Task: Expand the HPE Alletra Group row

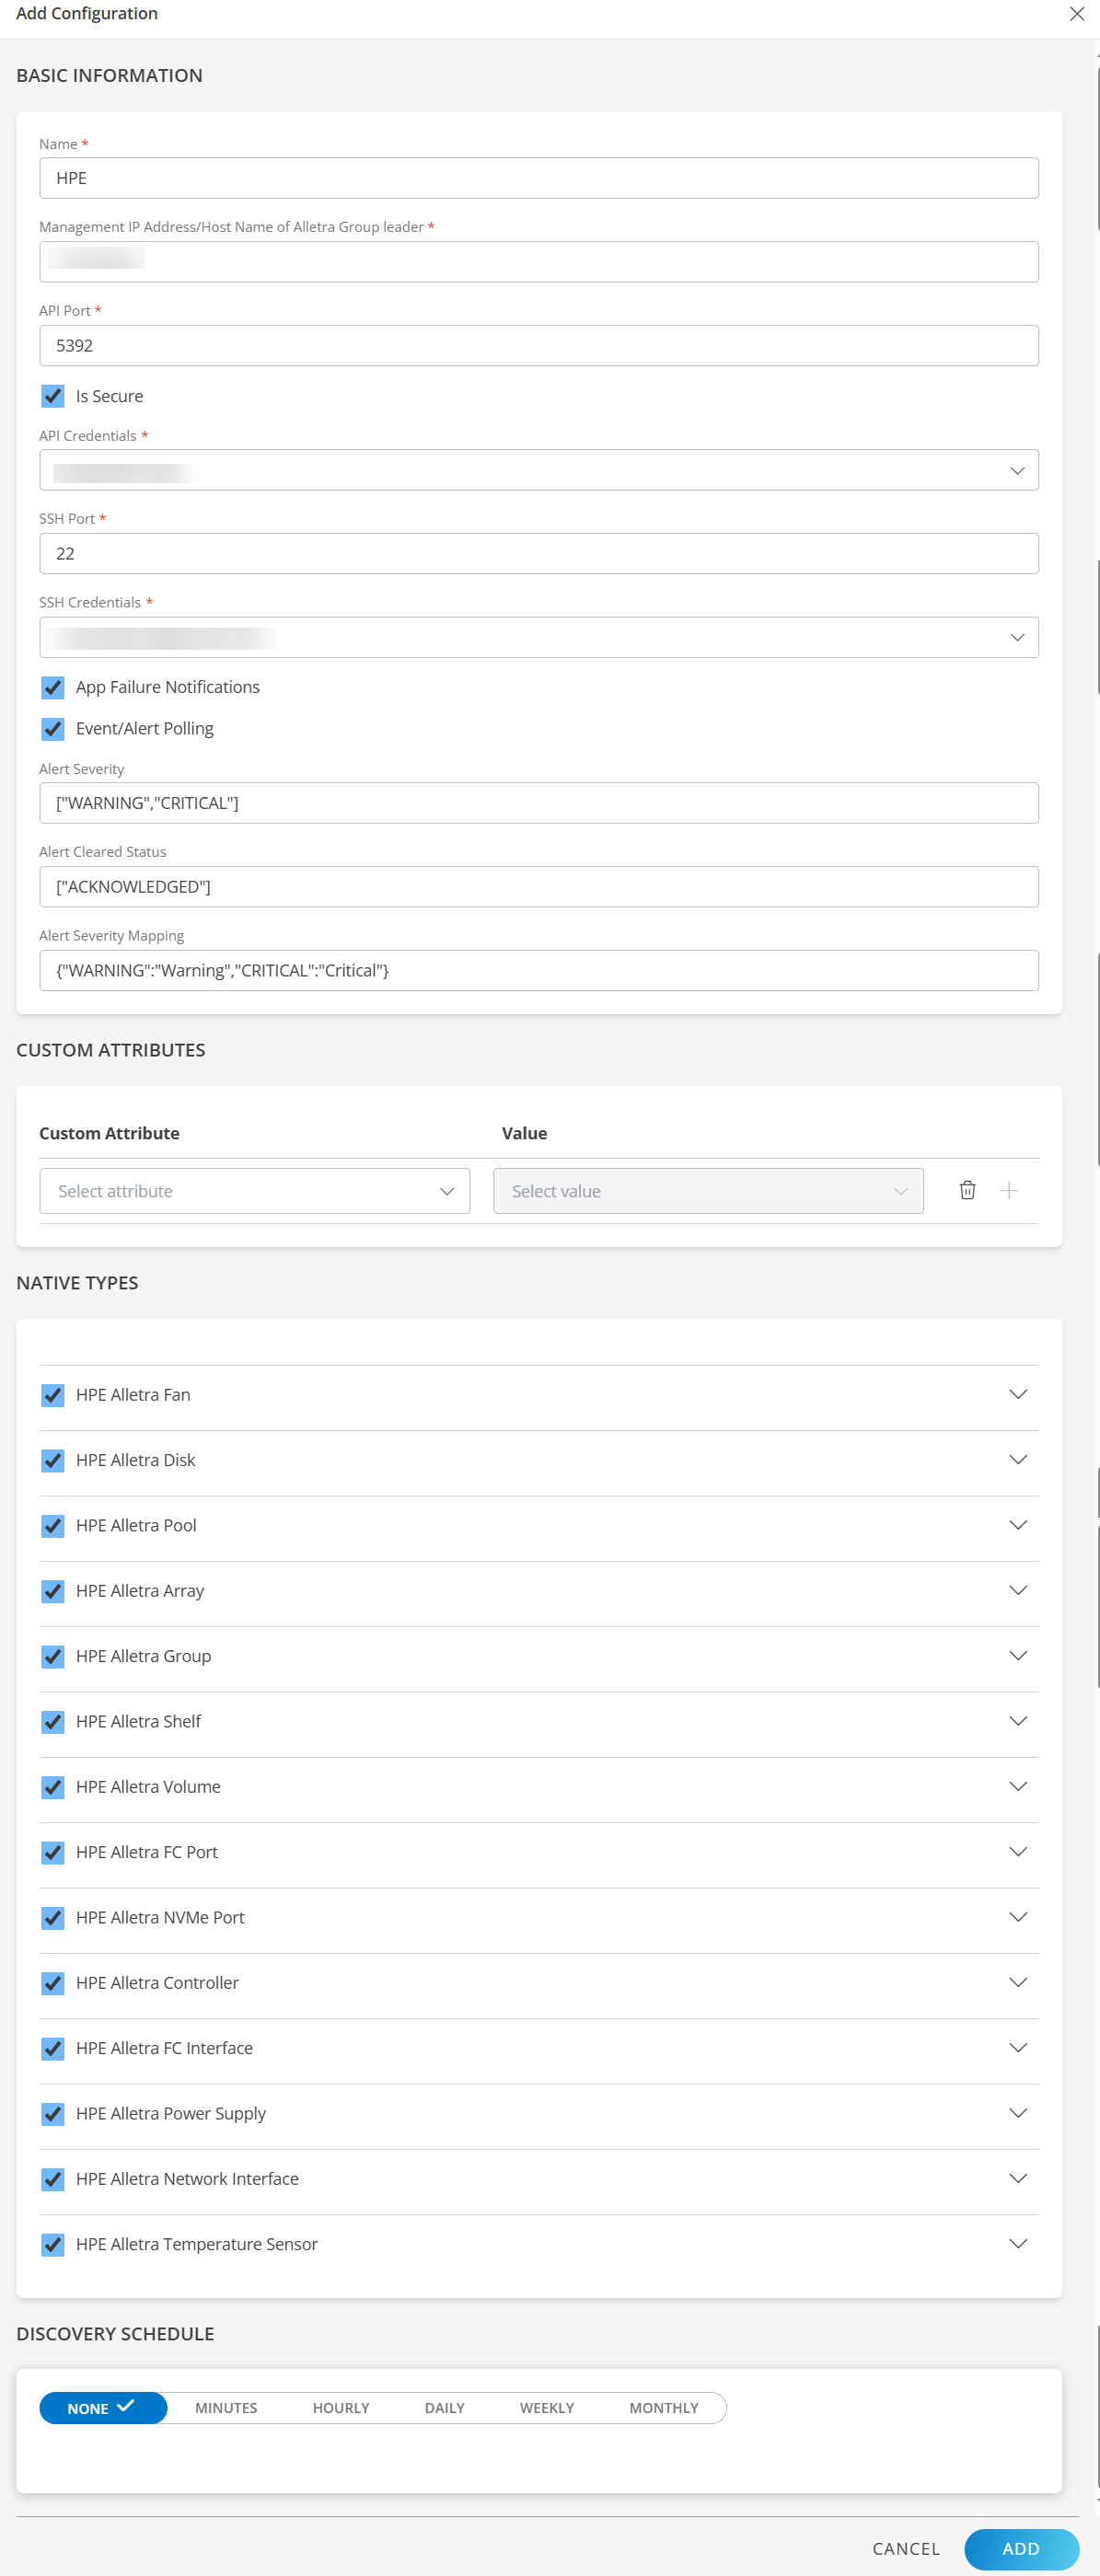Action: (1018, 1656)
